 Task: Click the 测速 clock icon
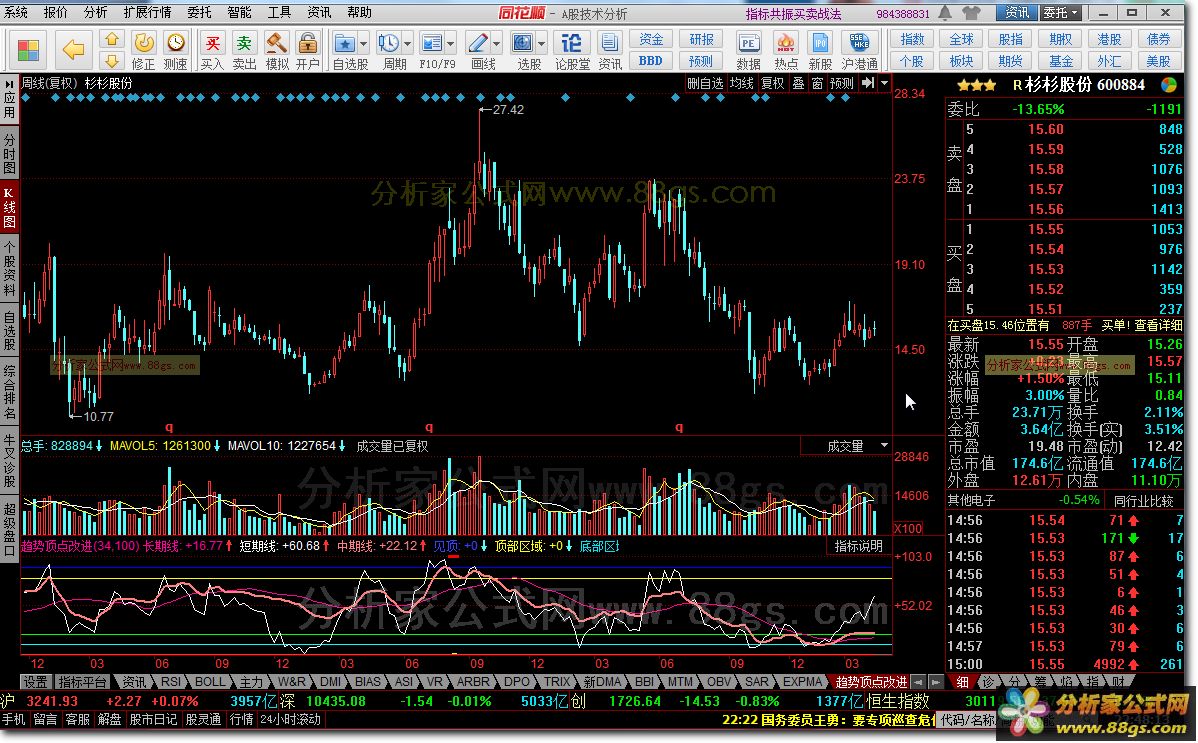pyautogui.click(x=176, y=43)
